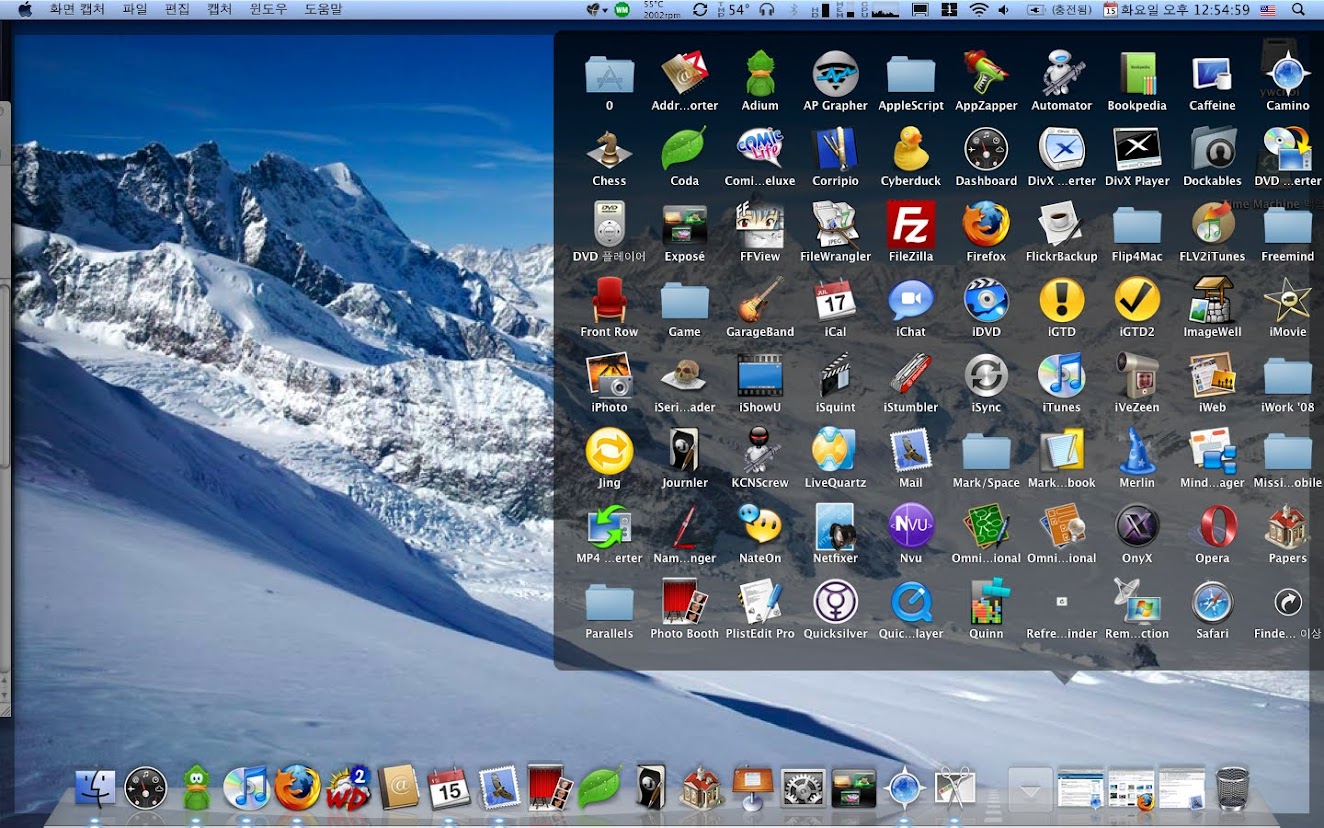The height and width of the screenshot is (828, 1324).
Task: Launch Firefox from the stack grid
Action: click(x=986, y=226)
